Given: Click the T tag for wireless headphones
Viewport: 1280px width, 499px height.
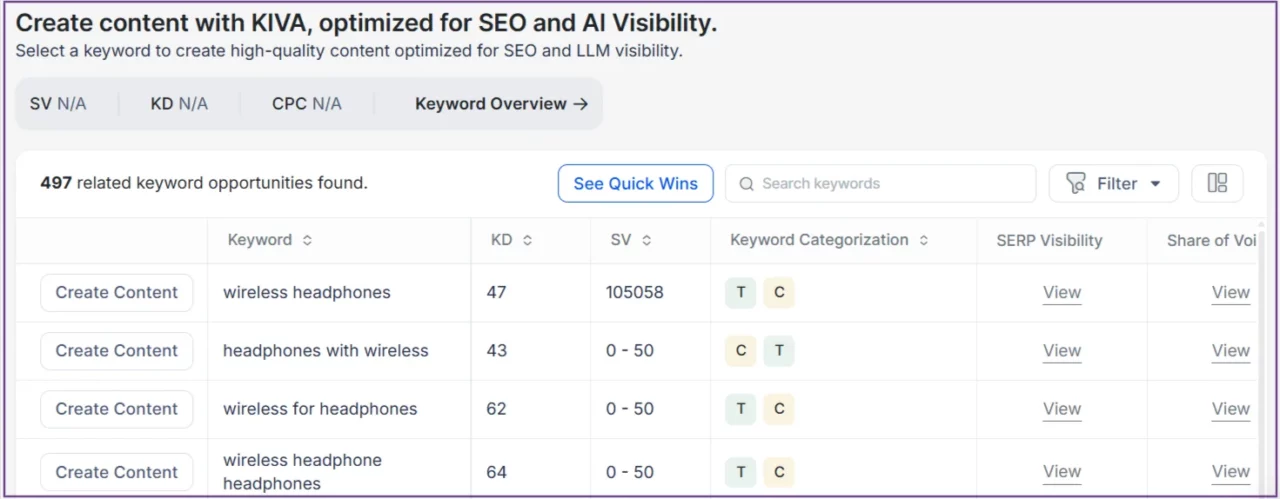Looking at the screenshot, I should [x=741, y=293].
